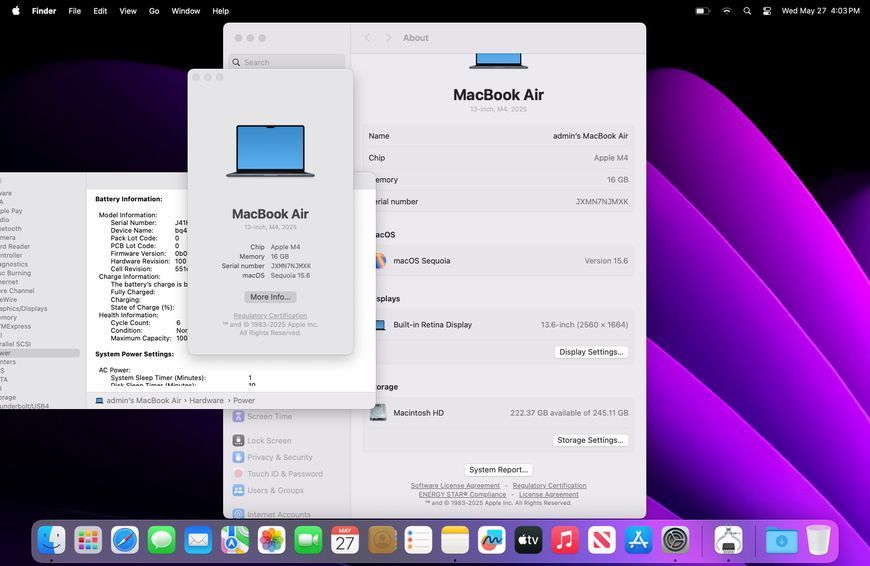Screen dimensions: 870x566
Task: Click the Display Settings button
Action: pyautogui.click(x=591, y=352)
